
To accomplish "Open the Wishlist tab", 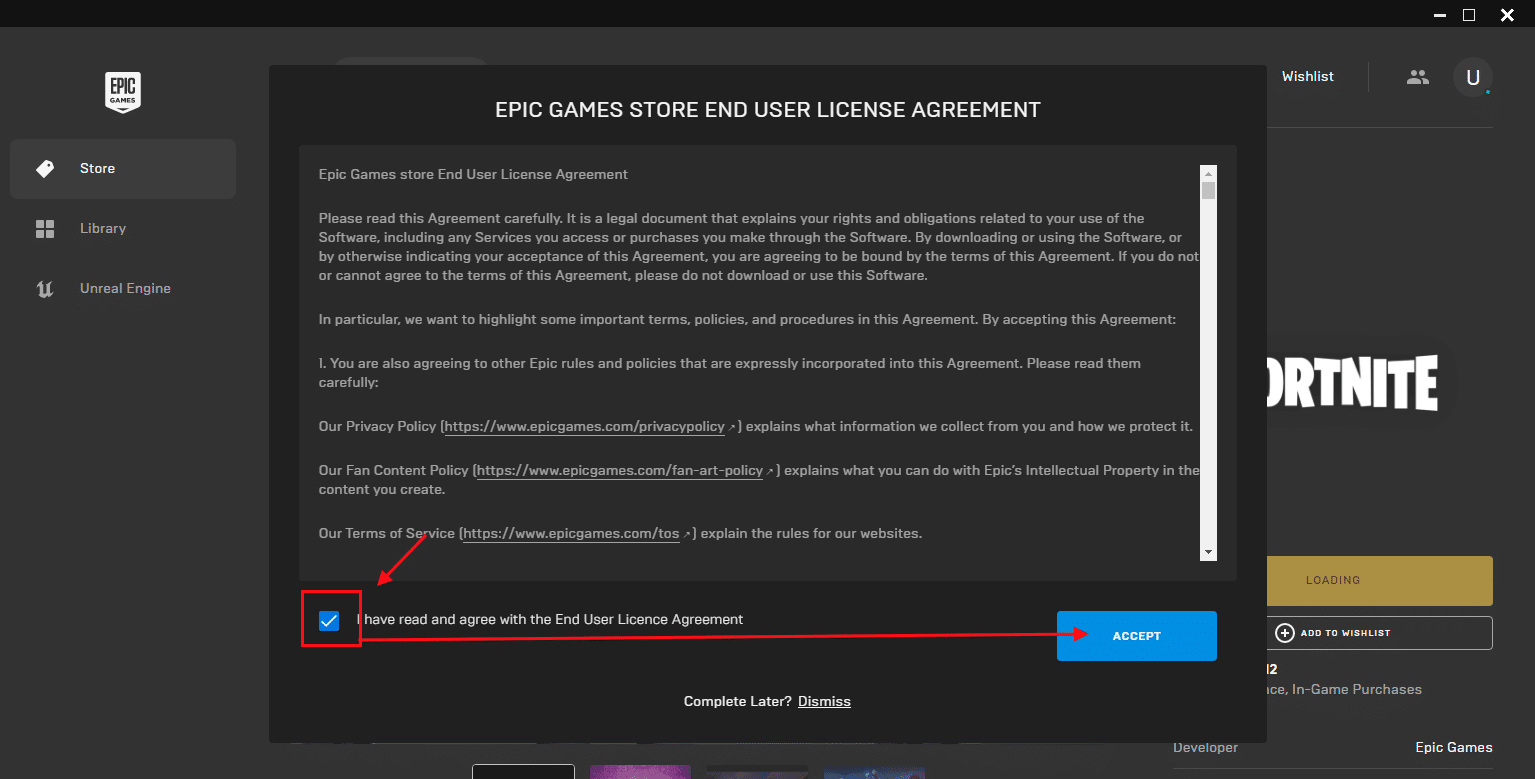I will coord(1308,76).
